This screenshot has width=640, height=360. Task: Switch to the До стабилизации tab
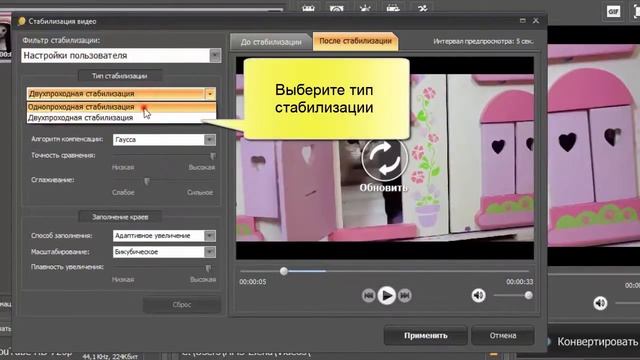click(271, 42)
